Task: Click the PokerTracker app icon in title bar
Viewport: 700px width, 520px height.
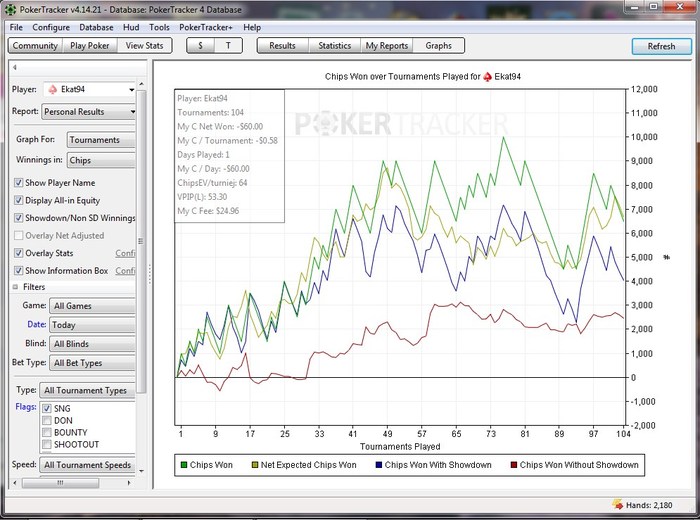Action: tap(10, 9)
